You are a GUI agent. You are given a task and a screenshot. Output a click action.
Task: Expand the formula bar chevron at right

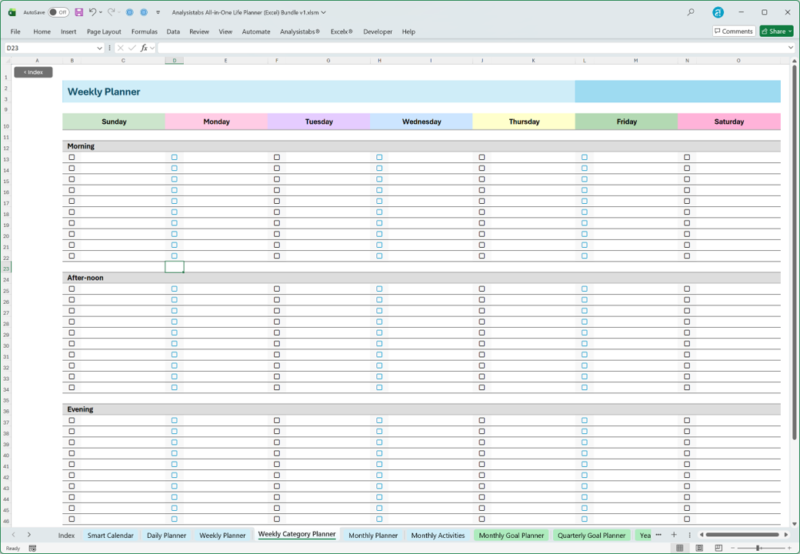coord(791,48)
